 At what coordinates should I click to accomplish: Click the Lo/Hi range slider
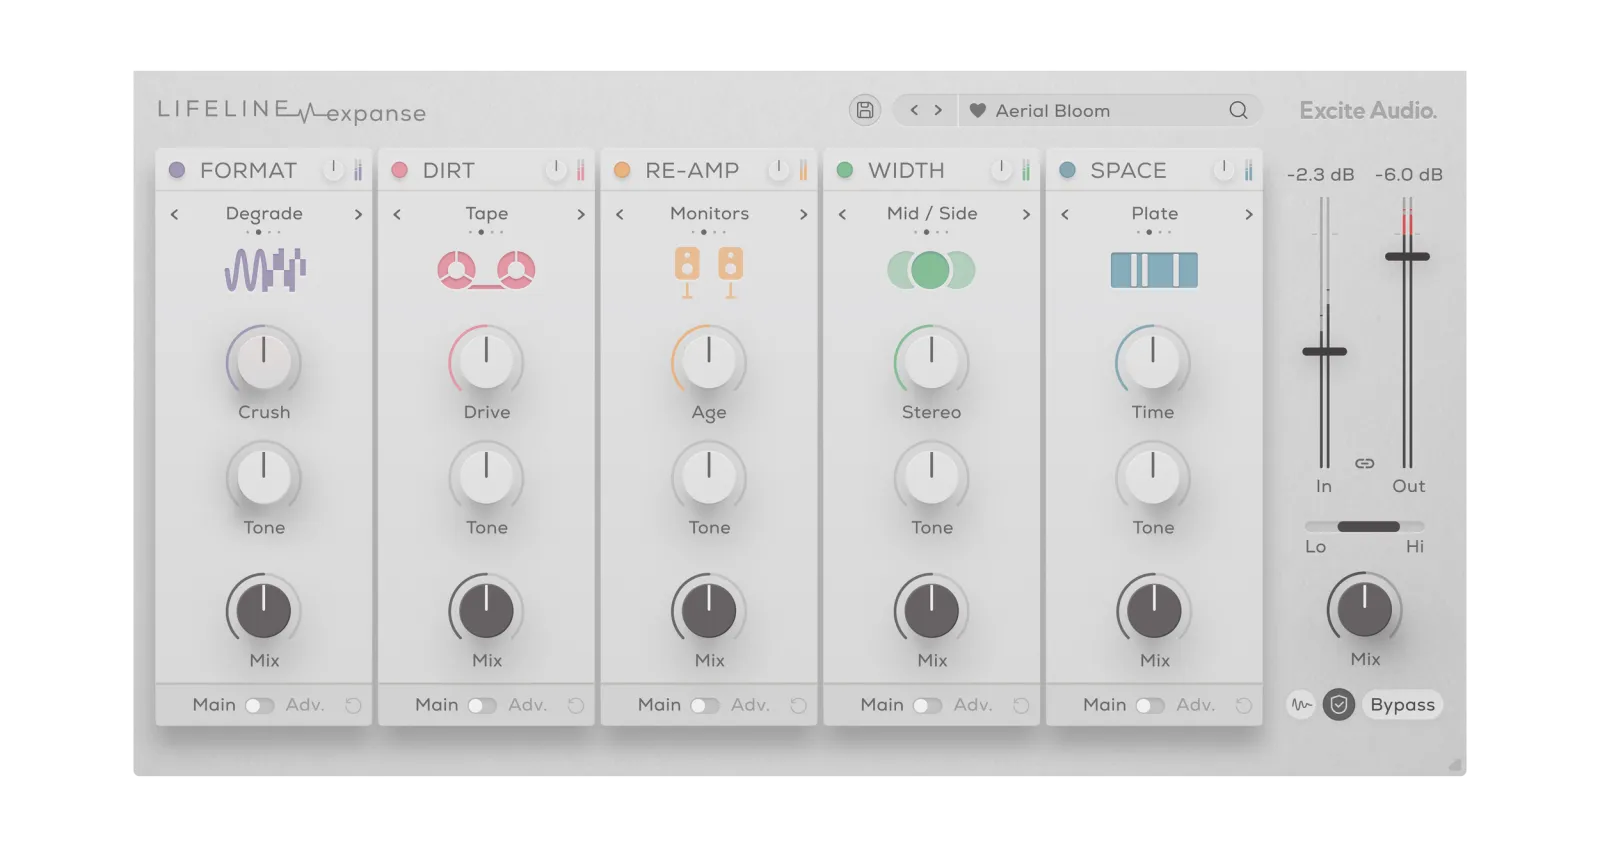(1365, 526)
